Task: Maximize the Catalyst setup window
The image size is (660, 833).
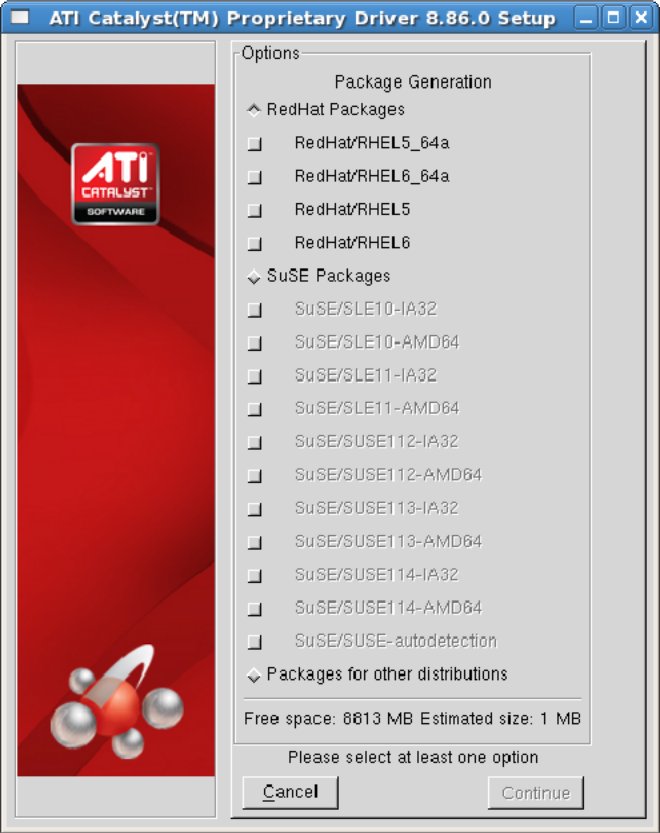Action: pyautogui.click(x=613, y=18)
